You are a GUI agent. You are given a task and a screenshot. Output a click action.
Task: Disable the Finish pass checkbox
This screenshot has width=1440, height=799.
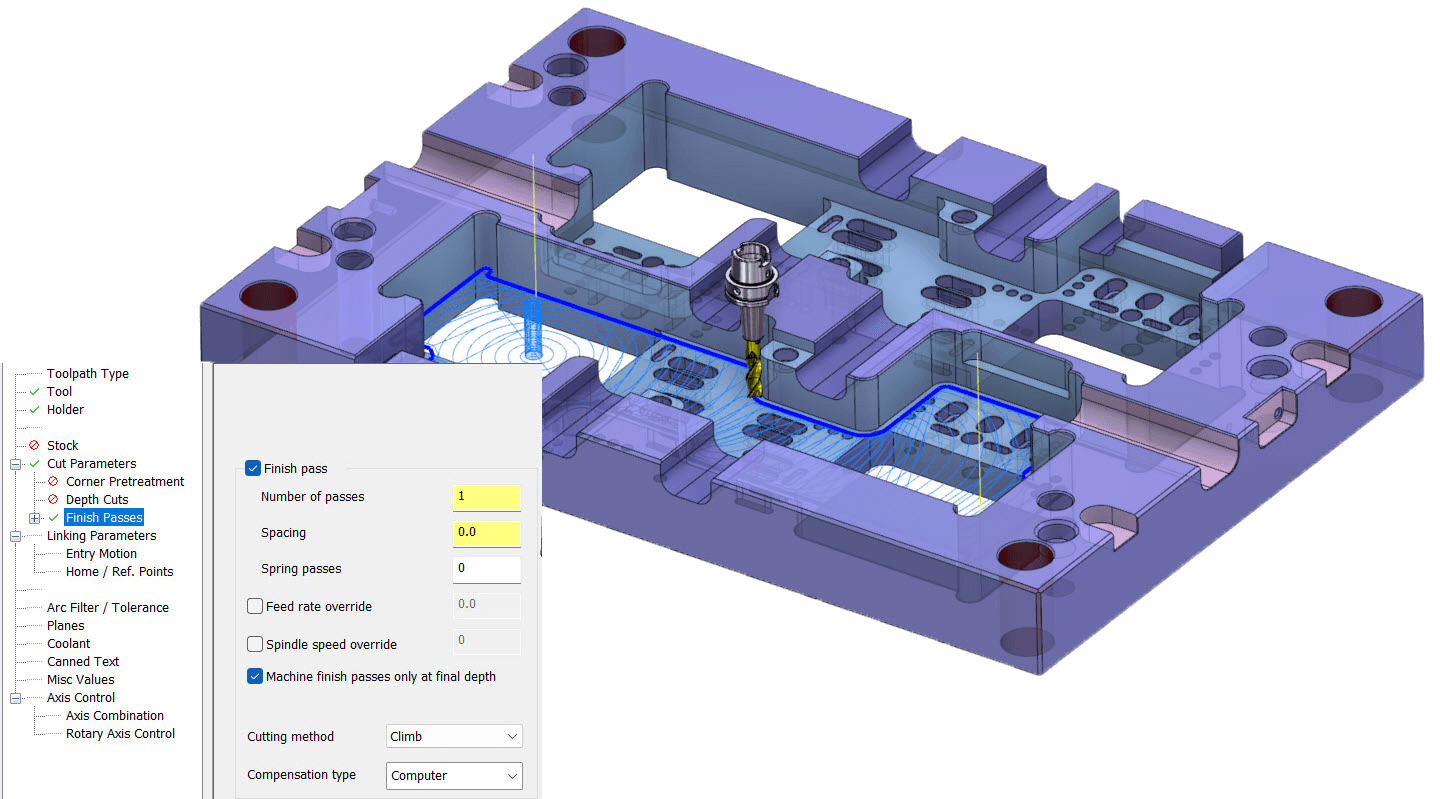pos(253,468)
